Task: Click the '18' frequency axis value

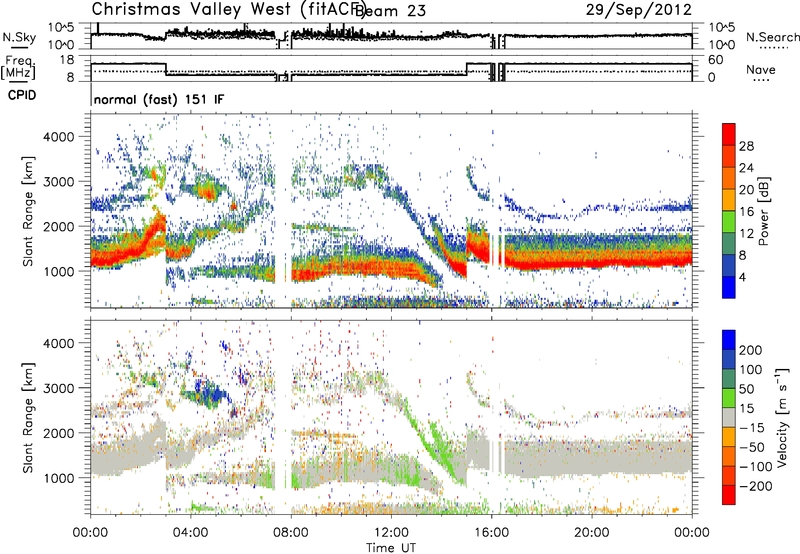Action: click(x=67, y=60)
